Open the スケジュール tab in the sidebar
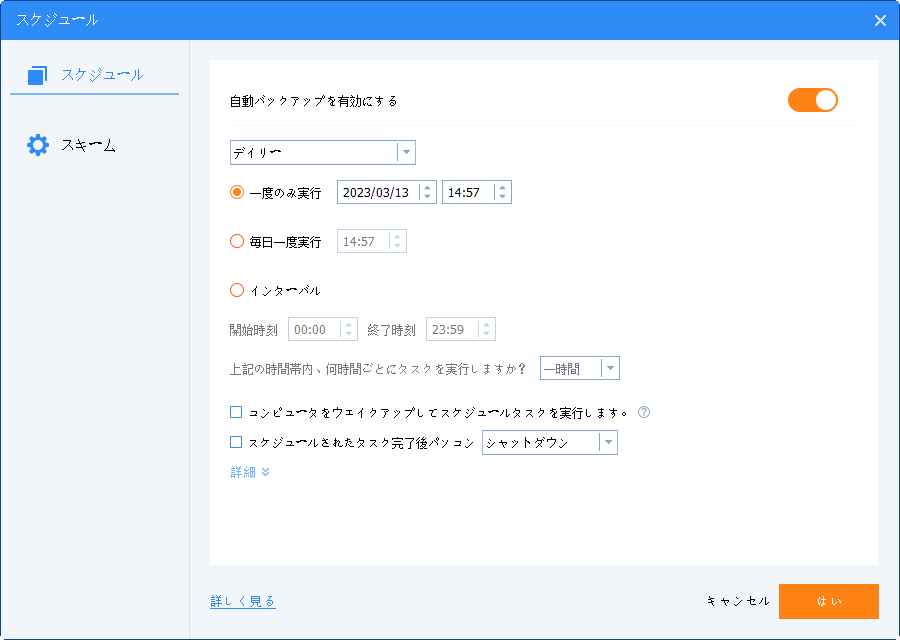This screenshot has width=900, height=640. pos(95,75)
